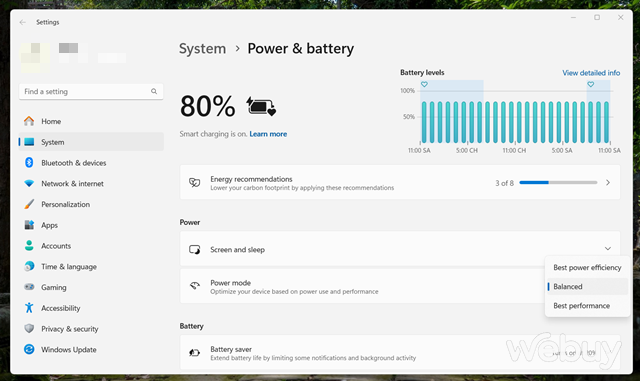640x381 pixels.
Task: Click the left heart marker on battery chart
Action: [424, 85]
